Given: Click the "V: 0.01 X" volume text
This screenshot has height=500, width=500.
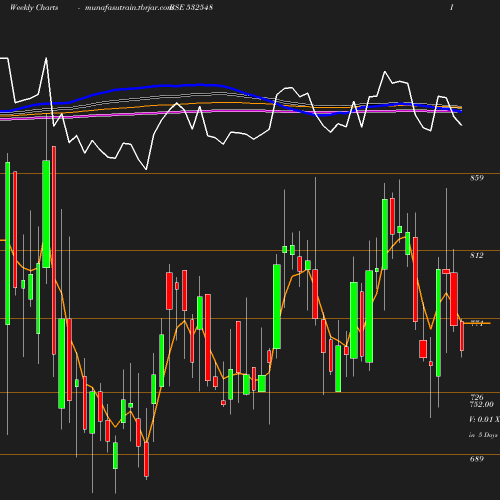Looking at the screenshot, I should (x=484, y=419).
